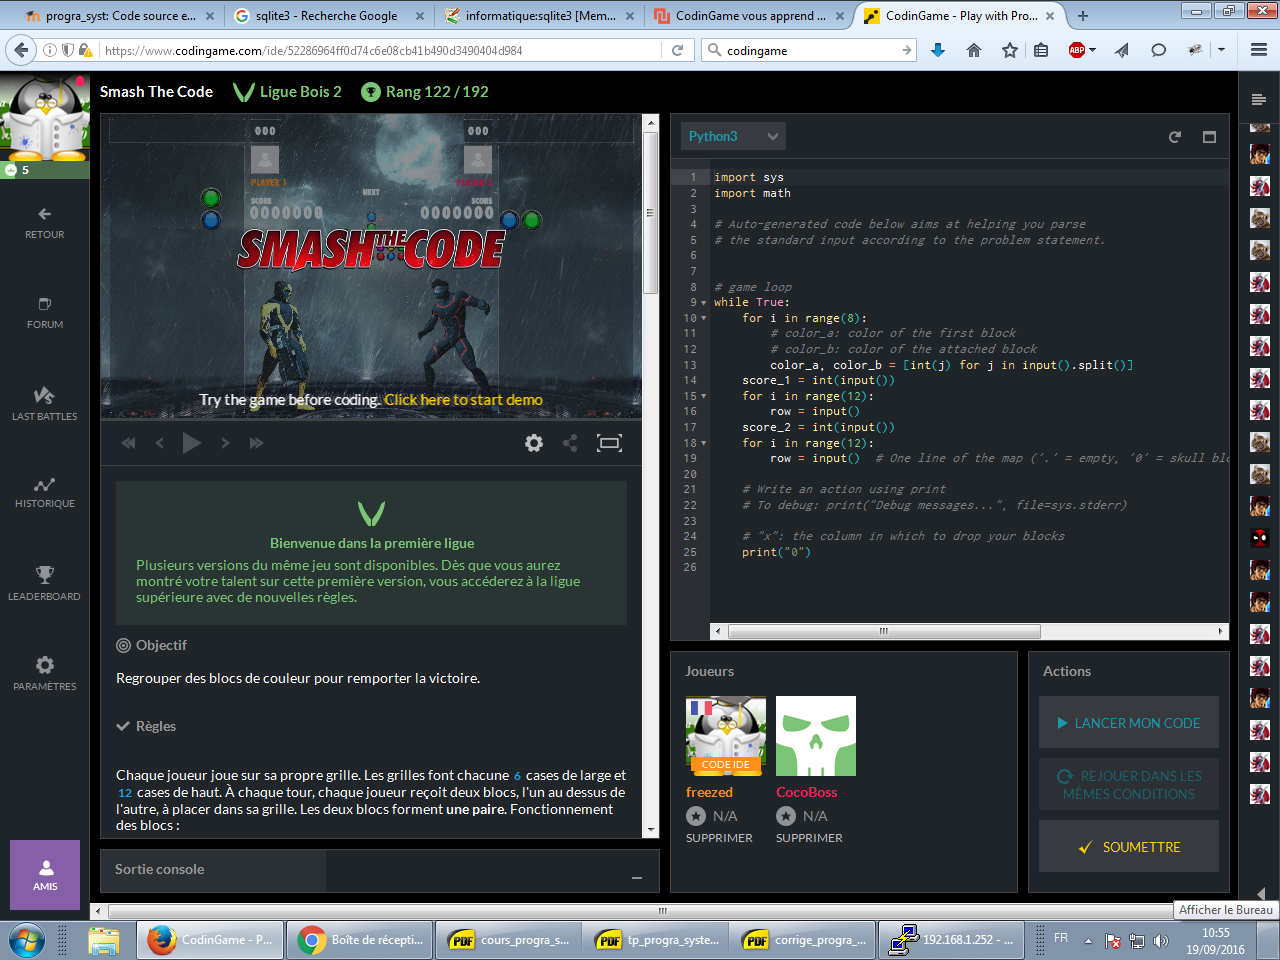Minimize the Sortie console panel

637,877
